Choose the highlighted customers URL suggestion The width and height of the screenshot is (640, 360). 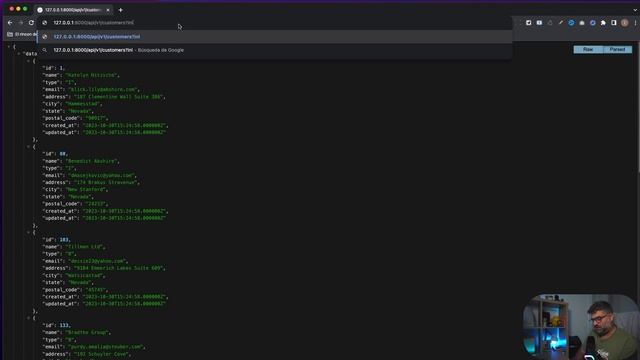click(x=275, y=37)
